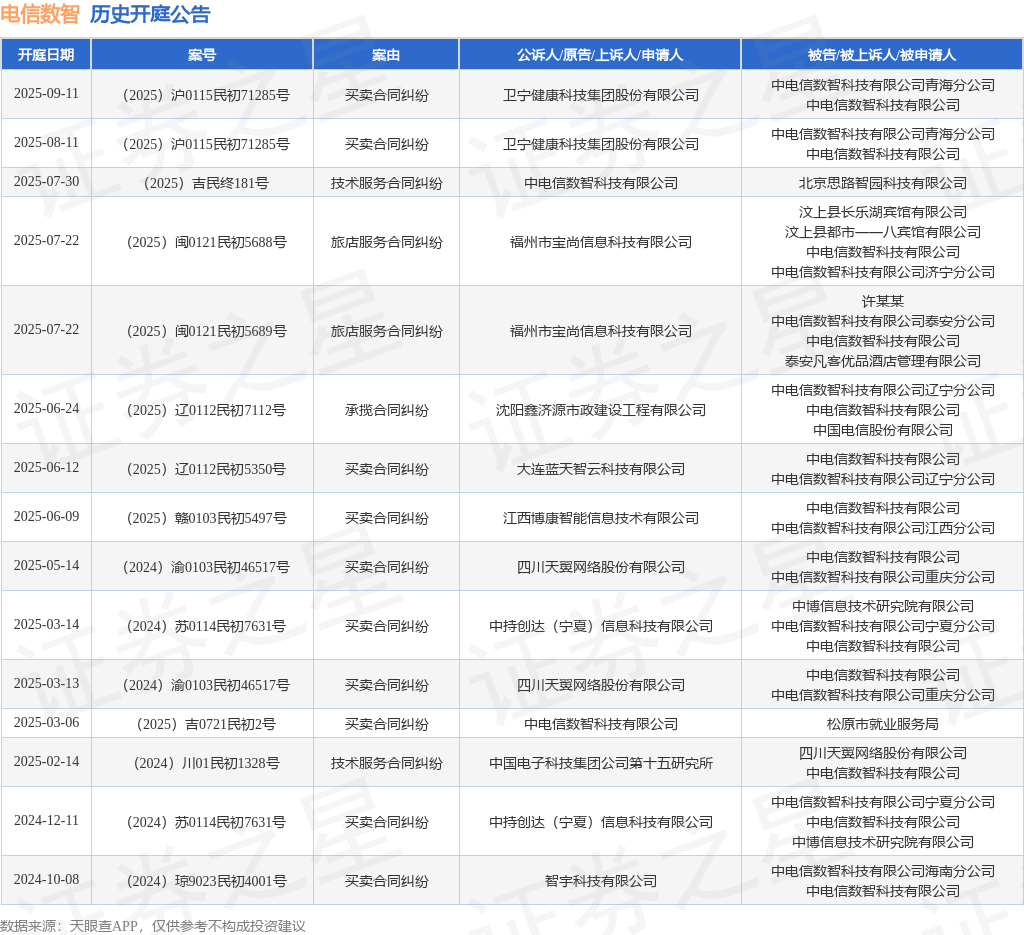Select date cell 2025-05-14

(46, 565)
